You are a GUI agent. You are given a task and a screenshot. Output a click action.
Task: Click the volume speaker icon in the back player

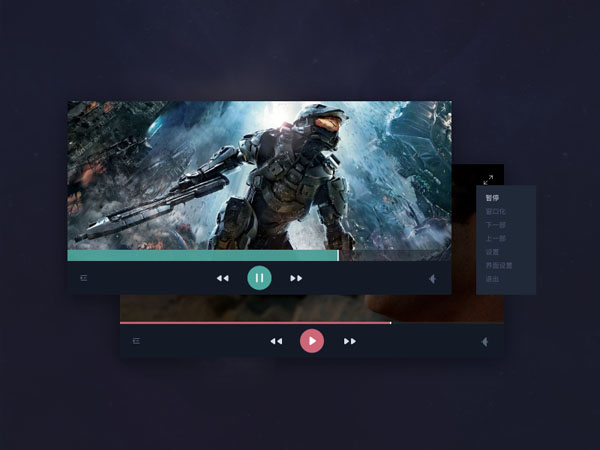click(x=485, y=342)
